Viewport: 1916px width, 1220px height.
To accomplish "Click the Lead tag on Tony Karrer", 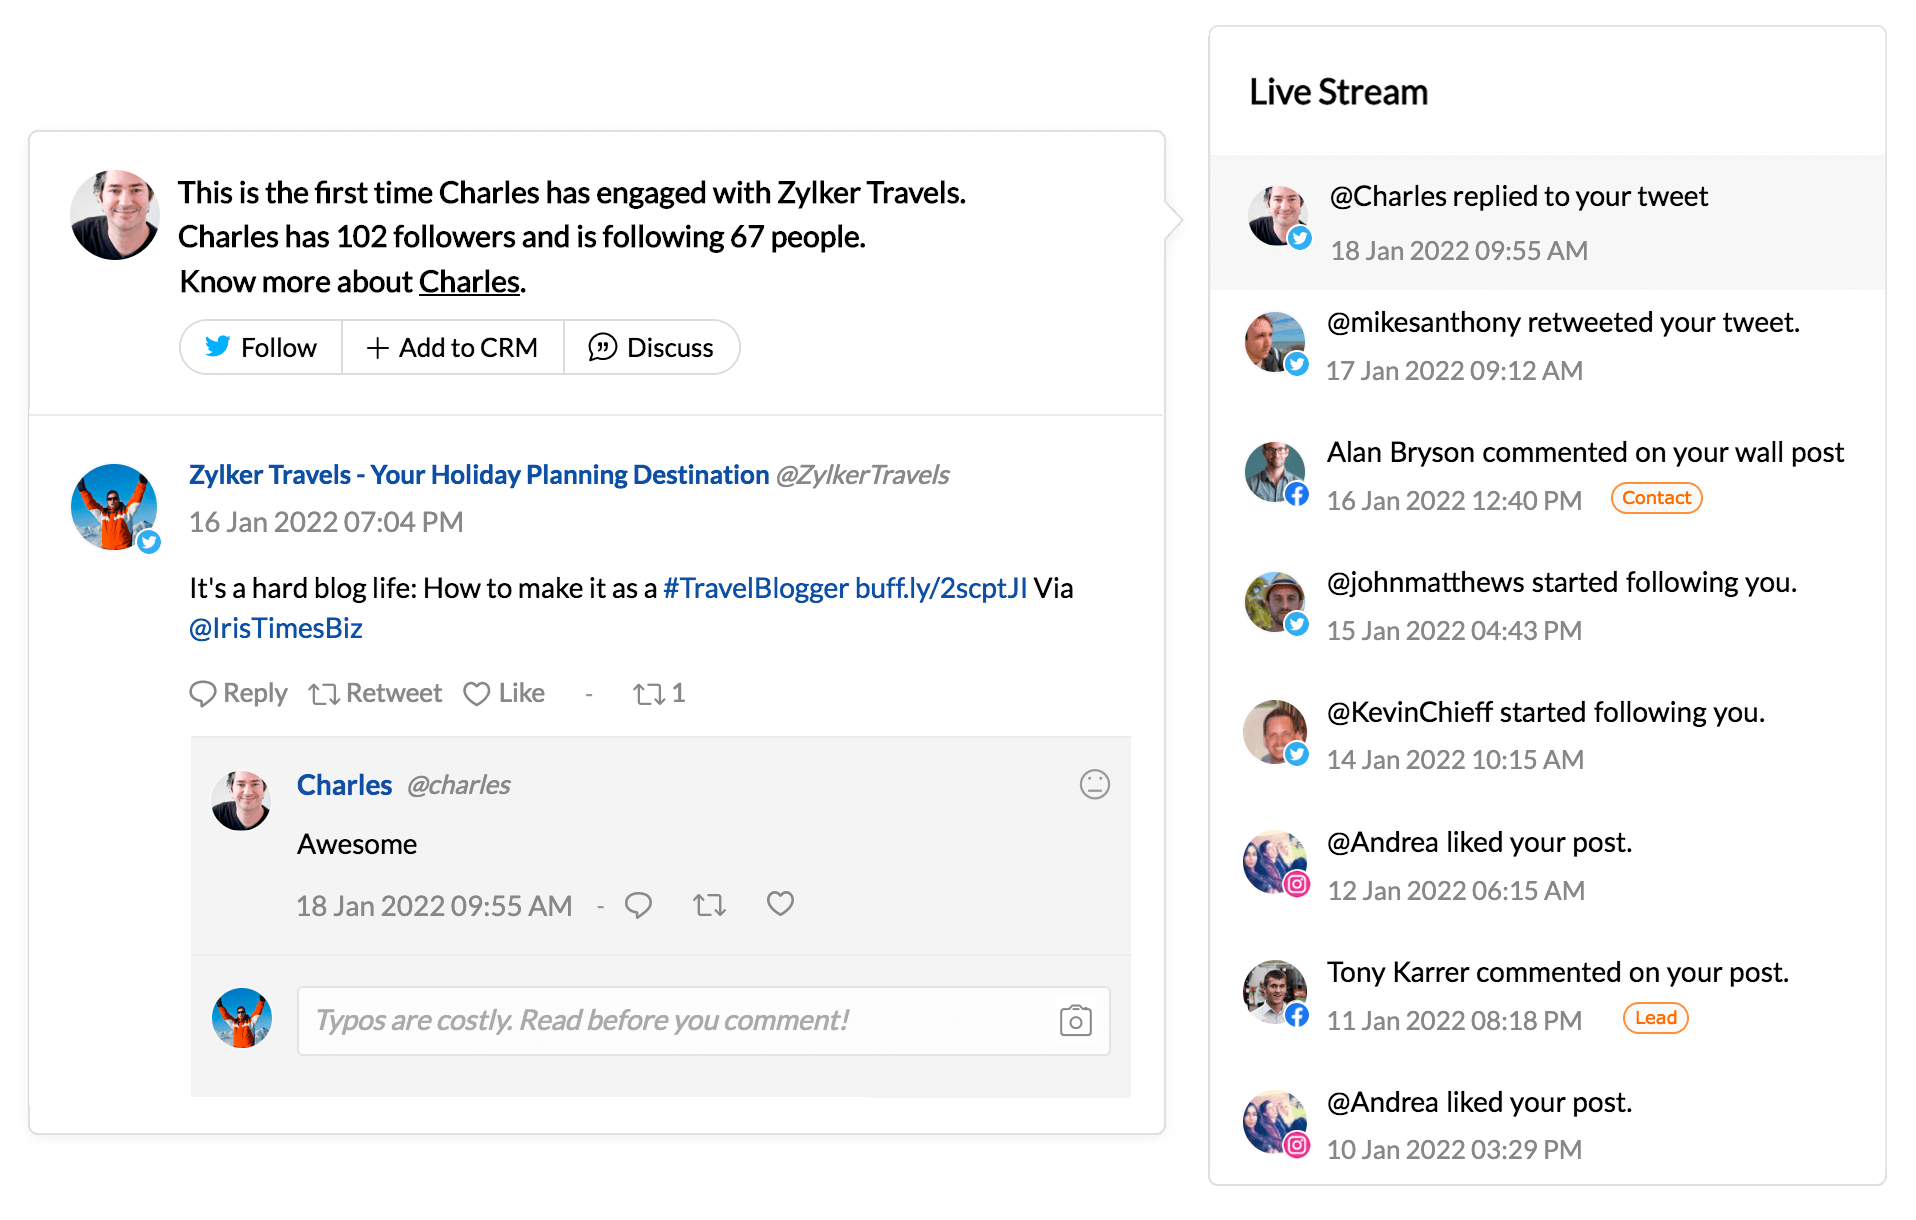I will click(x=1655, y=1018).
